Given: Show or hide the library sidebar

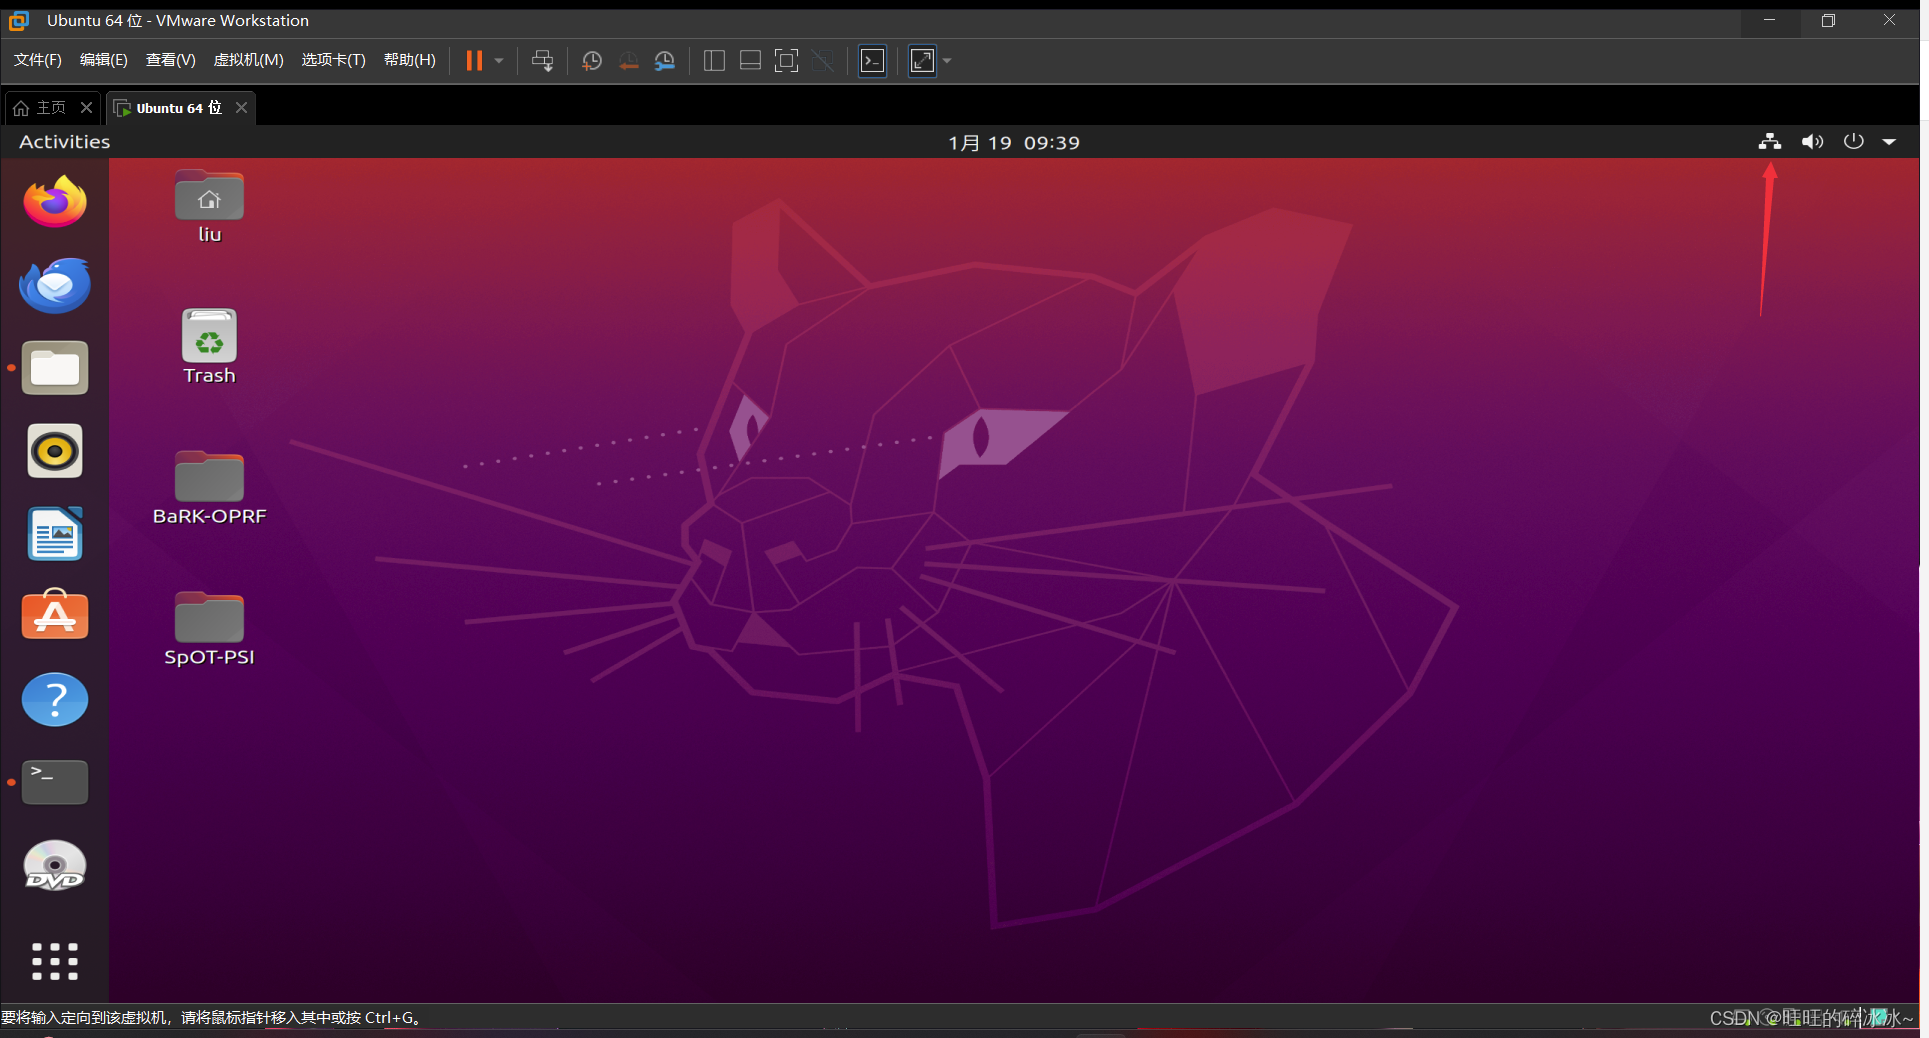Looking at the screenshot, I should point(714,61).
